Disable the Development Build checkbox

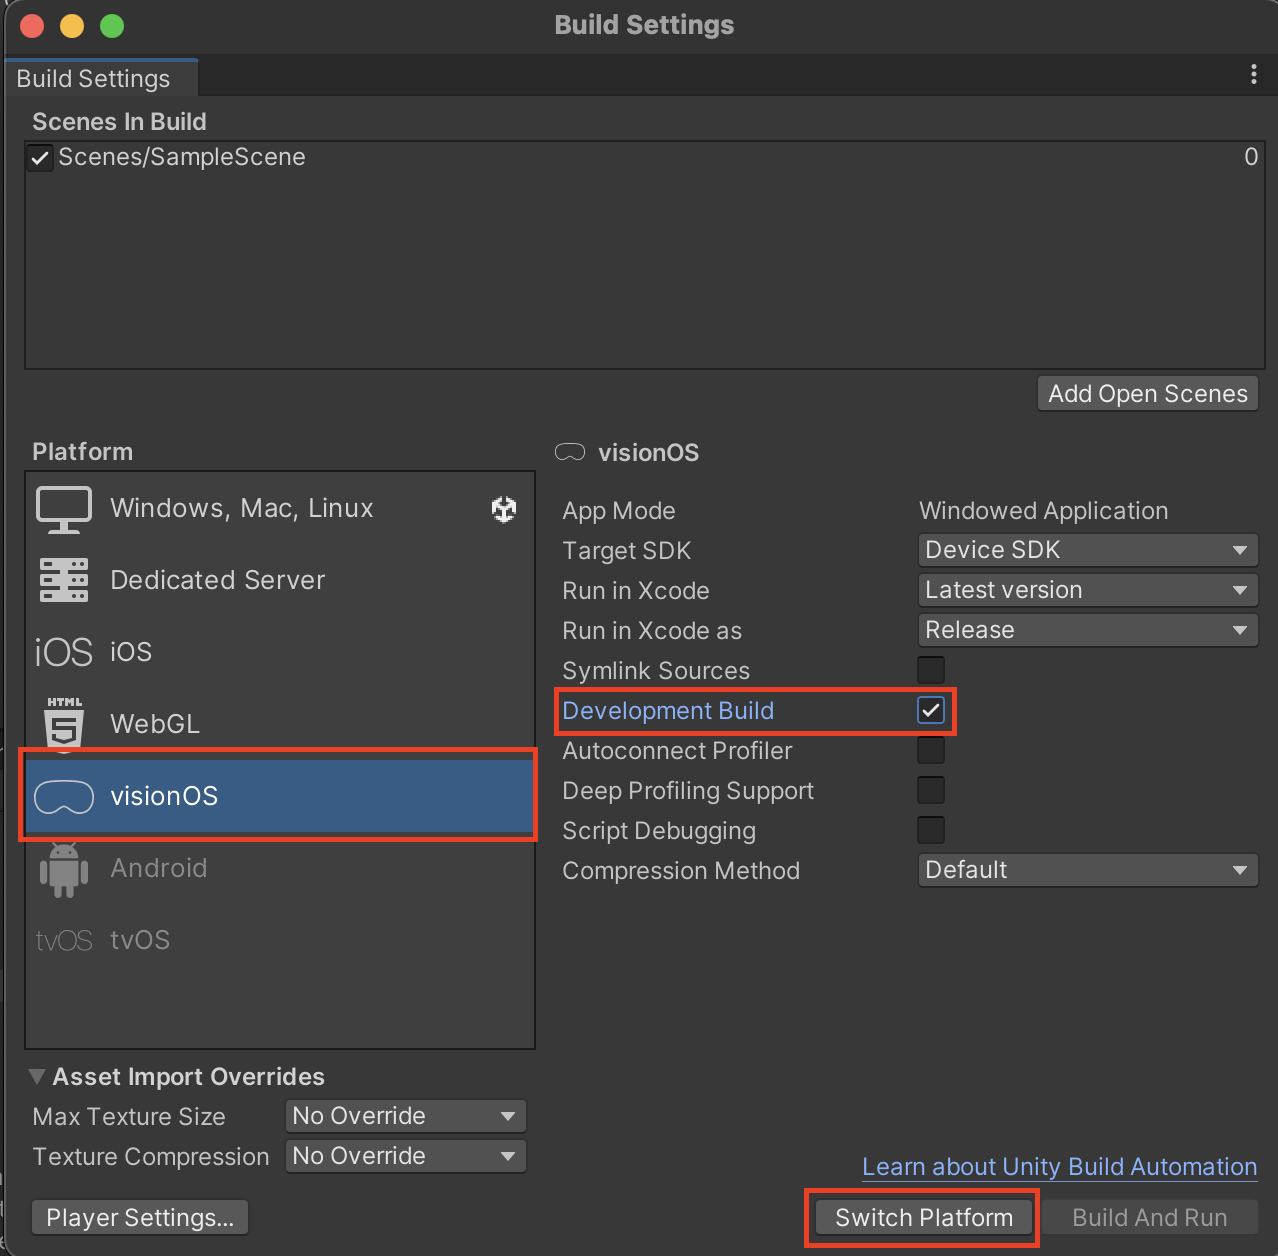point(930,710)
